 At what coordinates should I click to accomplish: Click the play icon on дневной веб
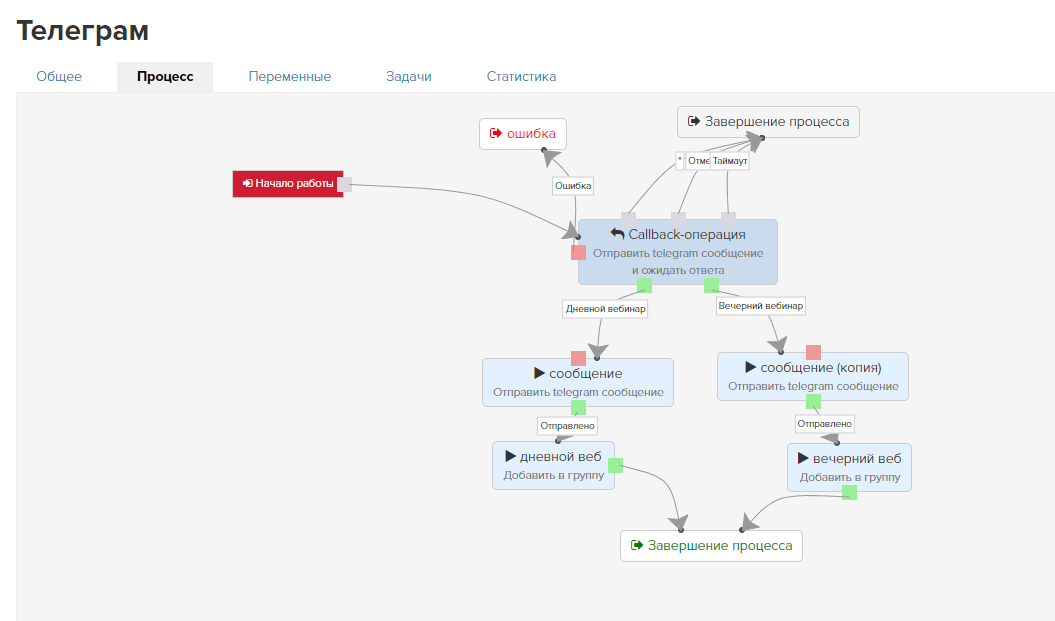click(510, 457)
